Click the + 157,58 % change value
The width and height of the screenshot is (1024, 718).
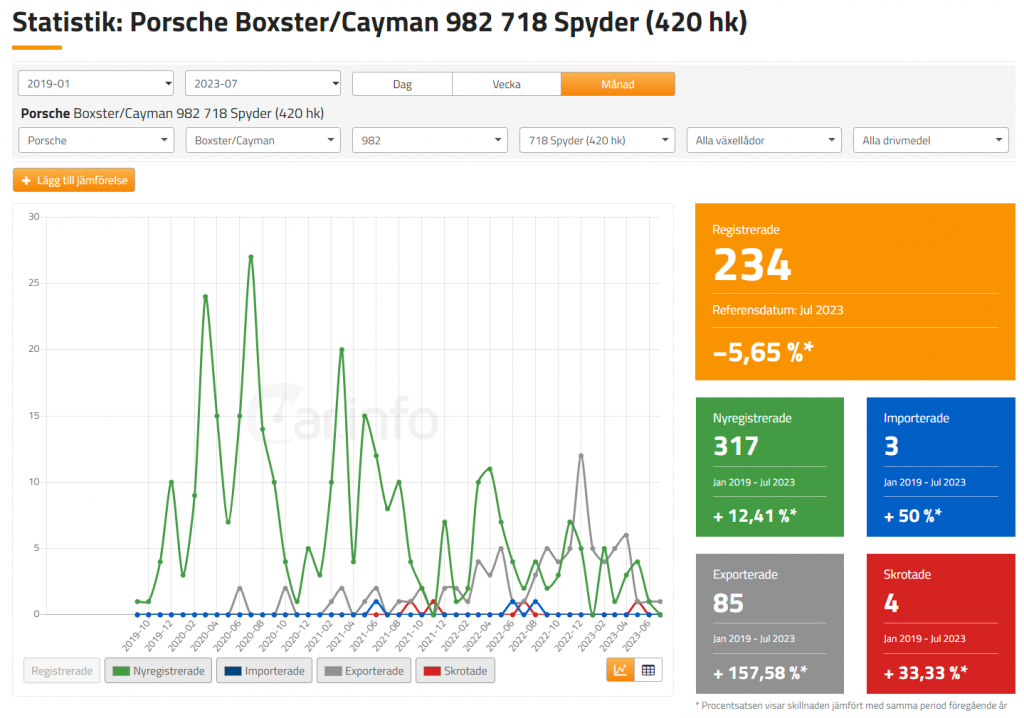760,673
